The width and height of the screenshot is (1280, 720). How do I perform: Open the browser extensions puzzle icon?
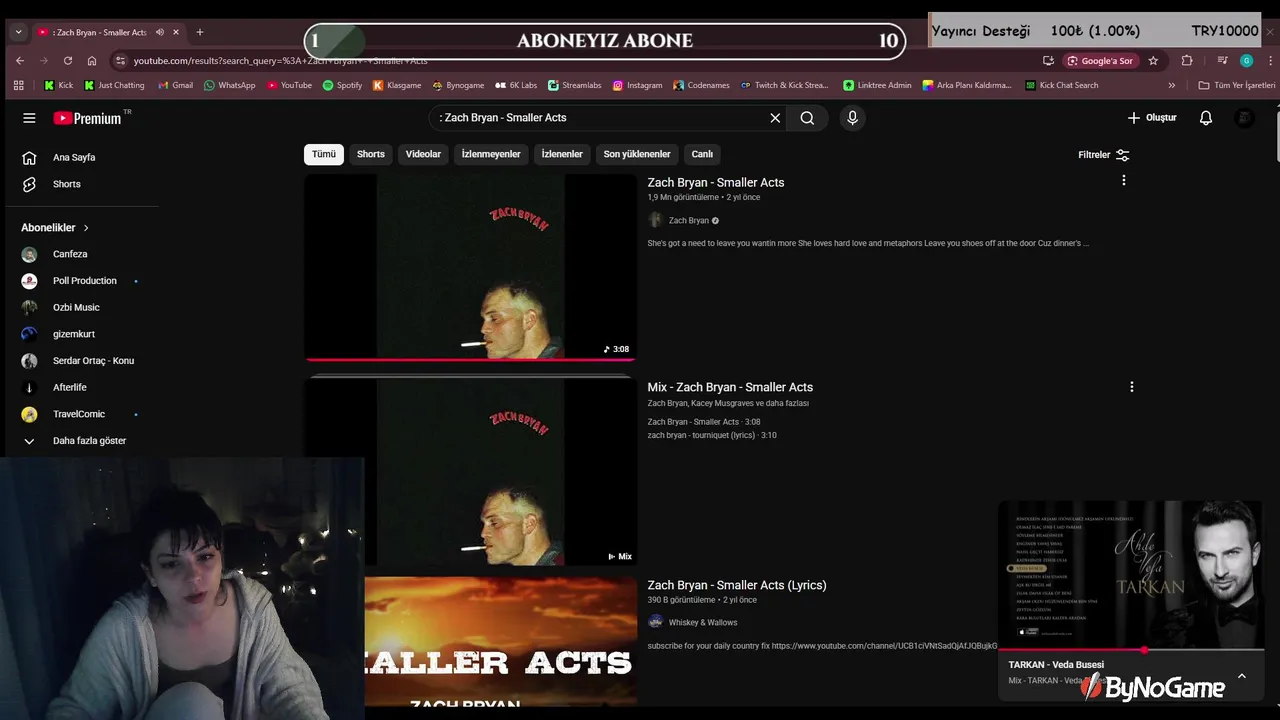pos(1187,60)
